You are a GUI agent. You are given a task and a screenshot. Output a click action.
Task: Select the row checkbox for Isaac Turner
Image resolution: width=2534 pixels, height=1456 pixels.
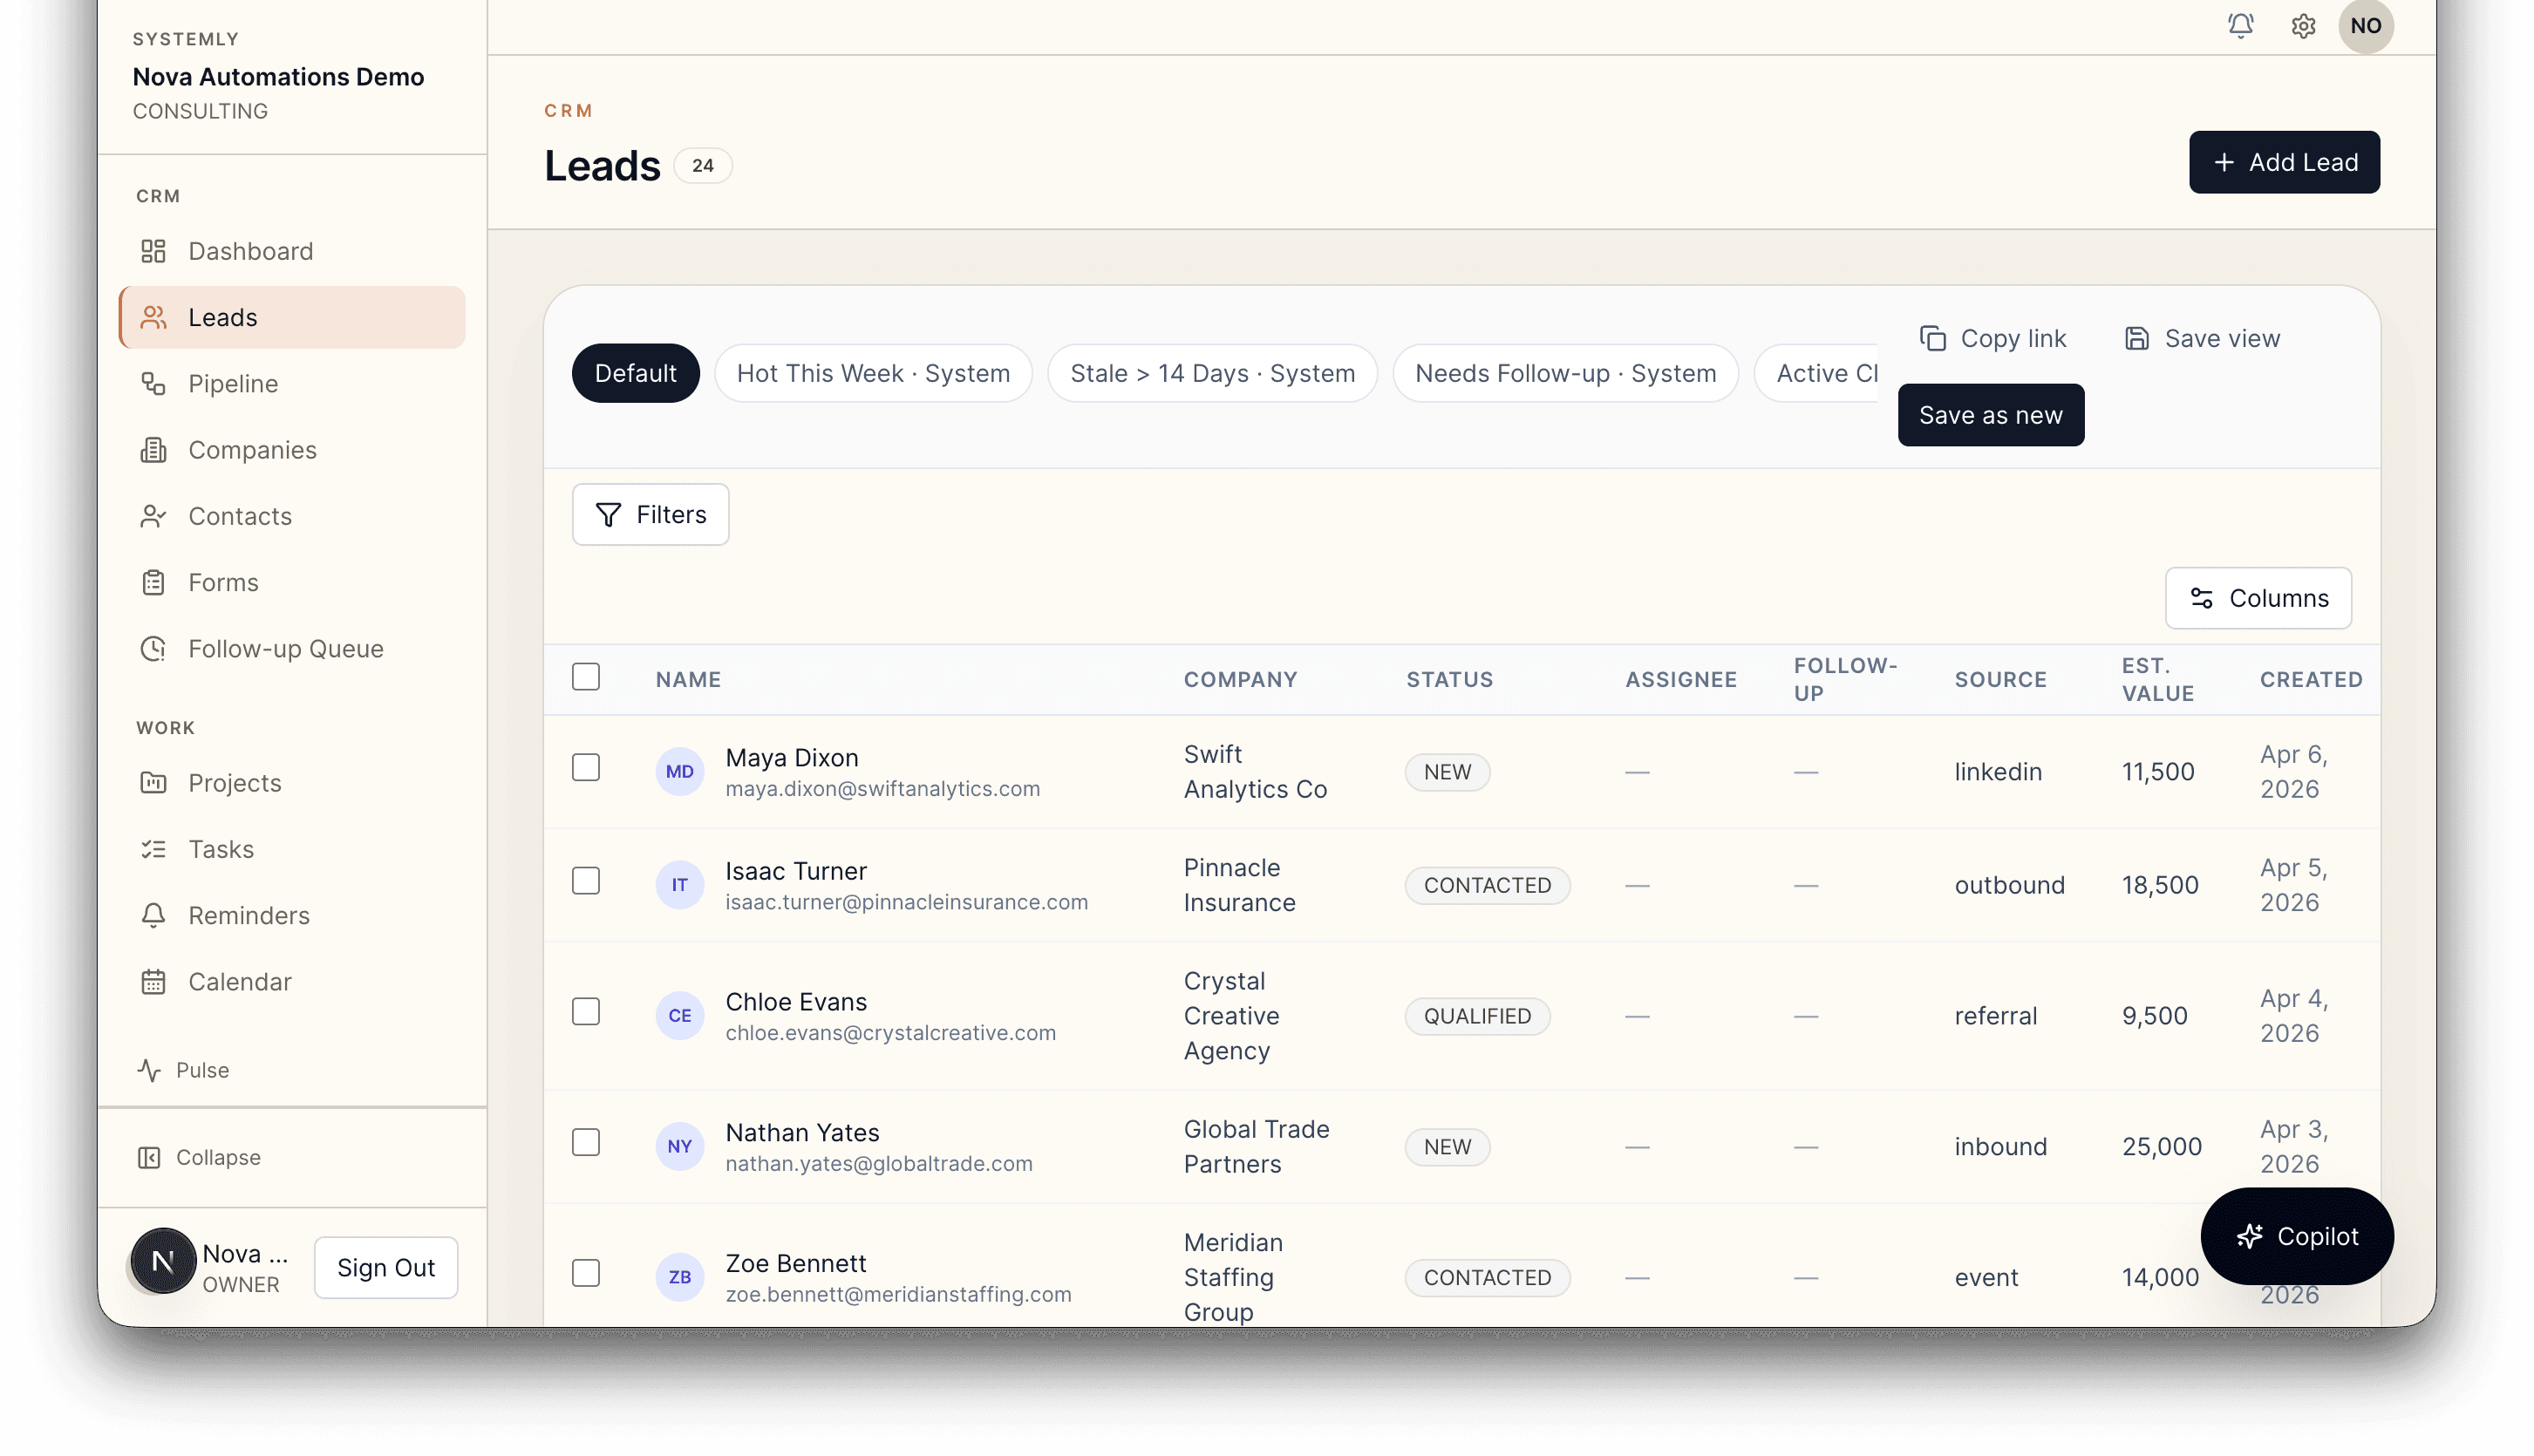[x=587, y=881]
